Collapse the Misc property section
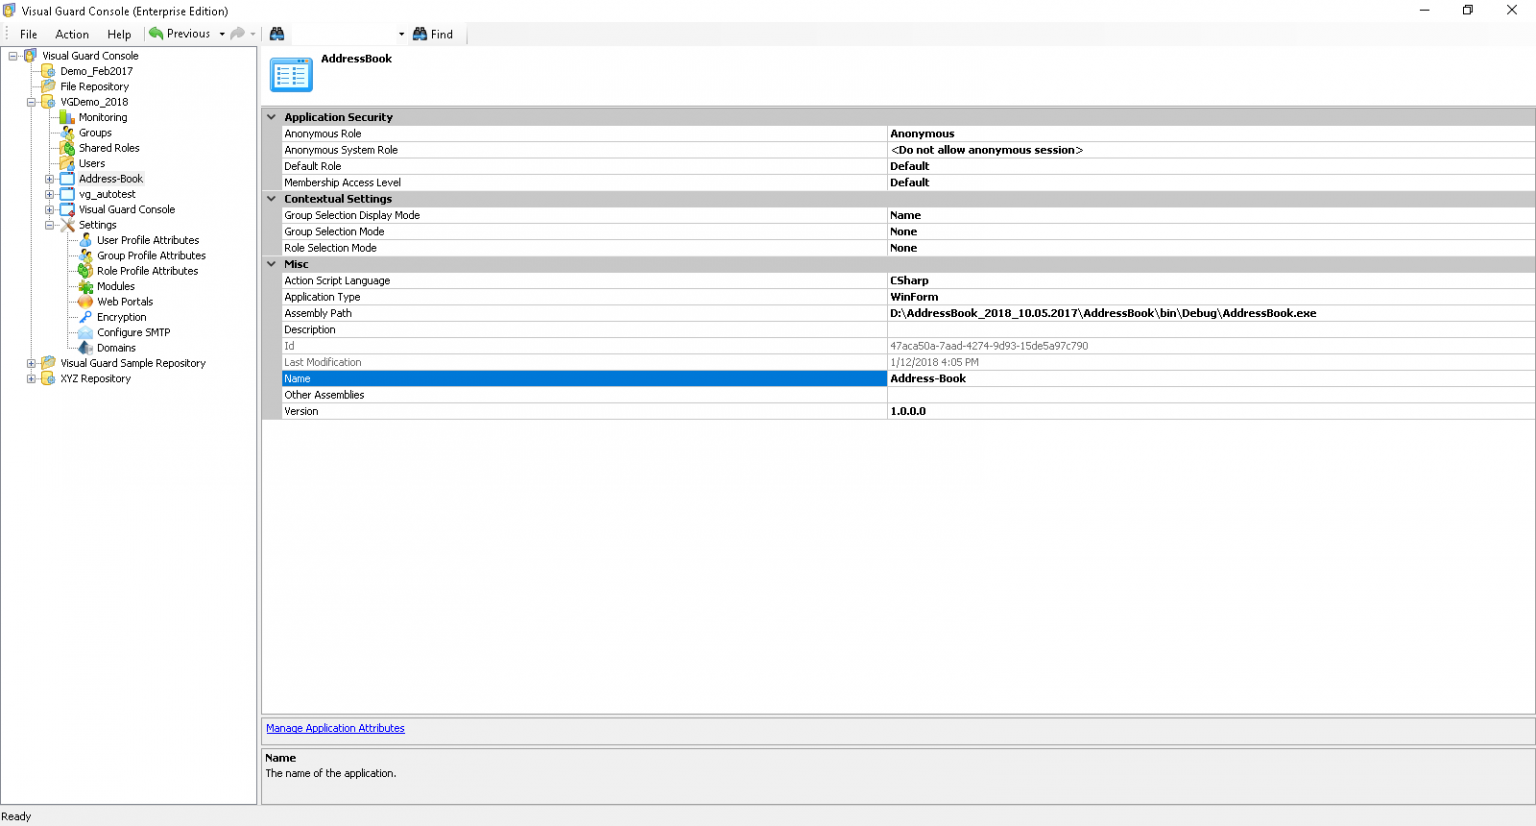Viewport: 1536px width, 826px height. pos(271,264)
